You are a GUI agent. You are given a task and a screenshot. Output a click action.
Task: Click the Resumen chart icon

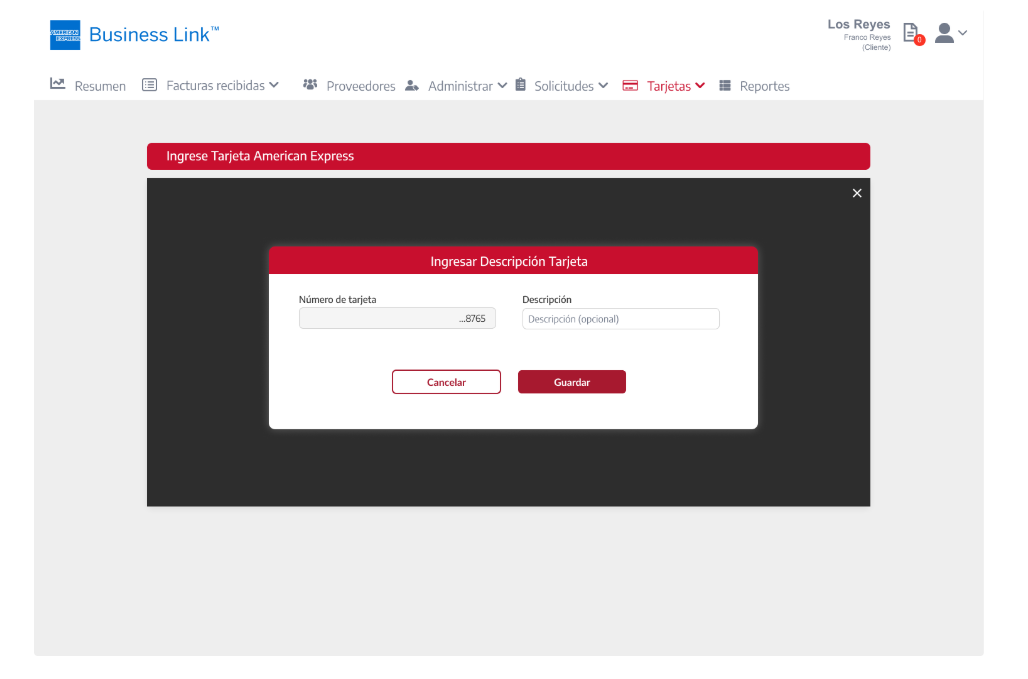[58, 85]
